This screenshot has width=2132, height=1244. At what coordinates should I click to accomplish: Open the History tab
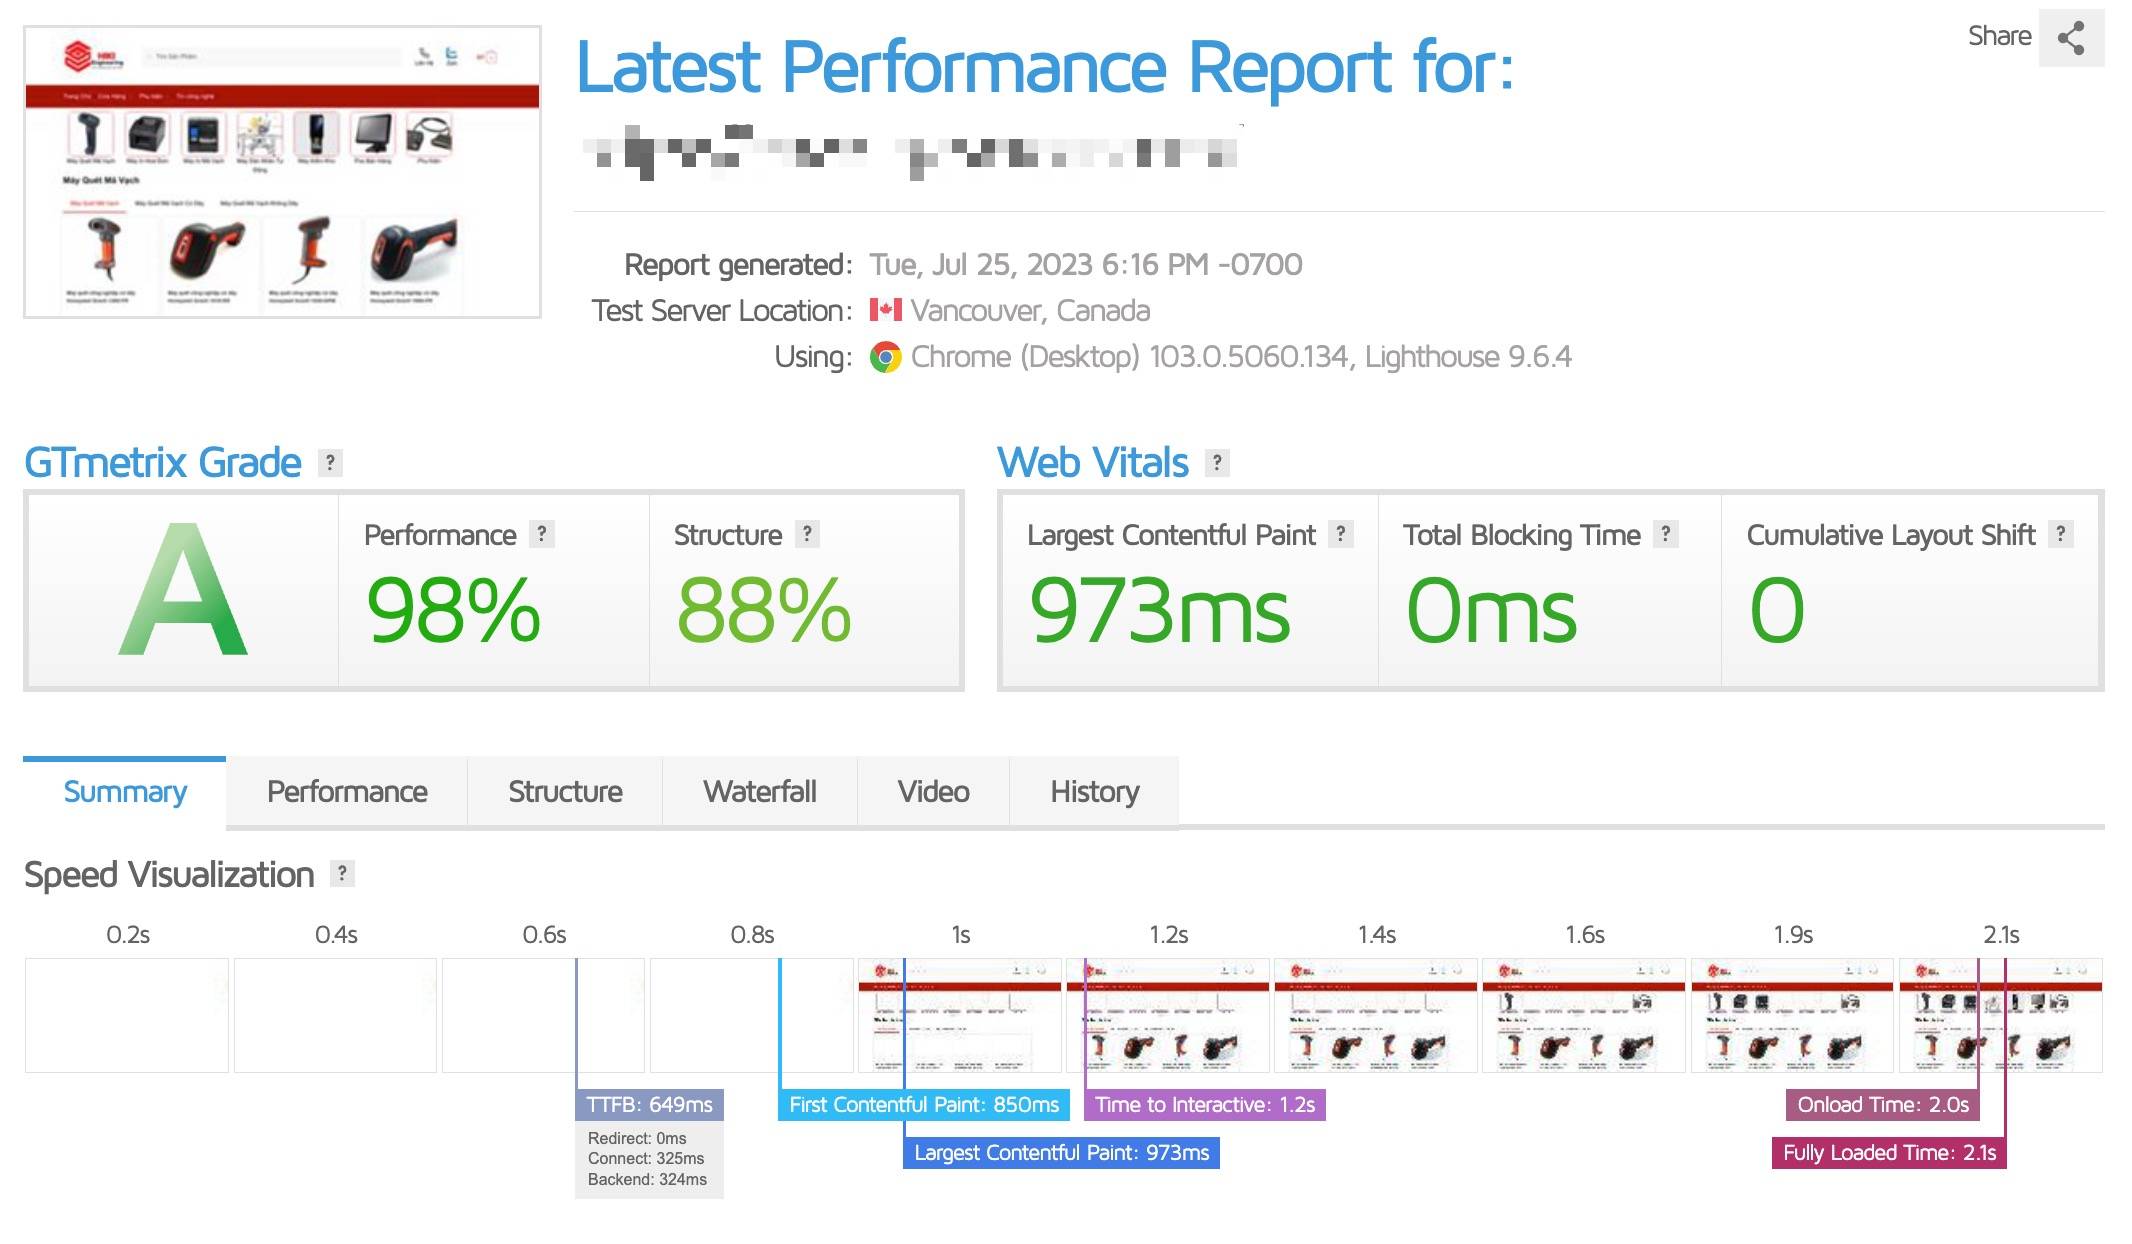pos(1094,792)
